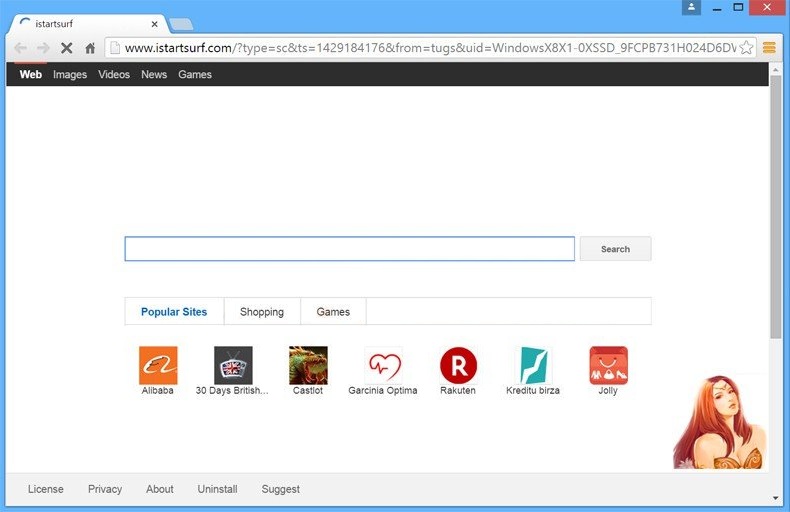Click the Kreditu birza label text
Screen dimensions: 790x512
pyautogui.click(x=533, y=391)
